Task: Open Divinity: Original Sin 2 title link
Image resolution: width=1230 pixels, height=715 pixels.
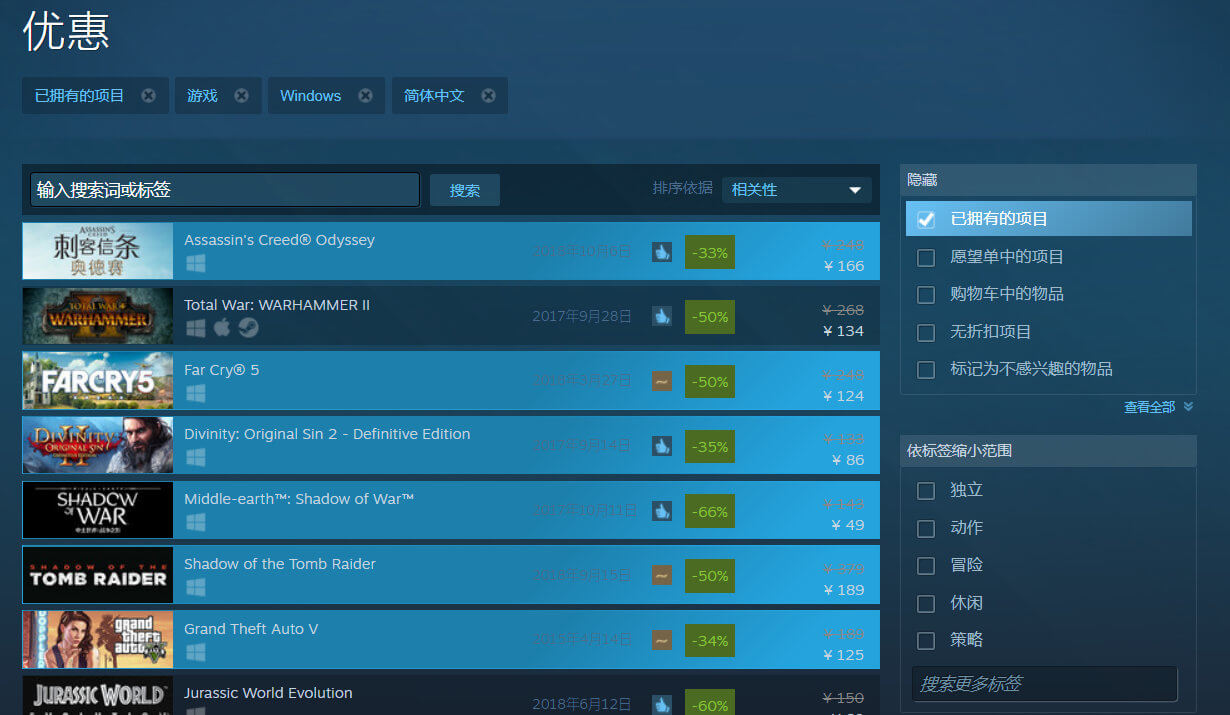Action: coord(327,434)
